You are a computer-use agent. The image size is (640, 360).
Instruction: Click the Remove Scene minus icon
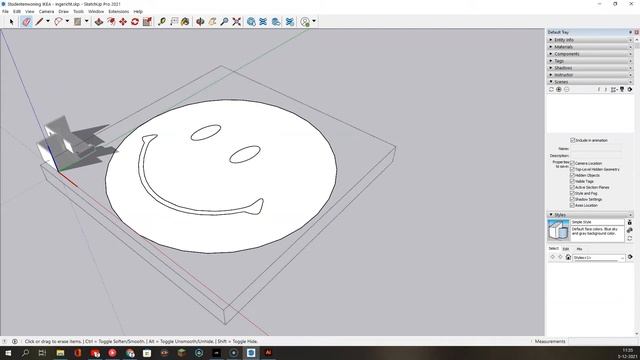point(567,89)
